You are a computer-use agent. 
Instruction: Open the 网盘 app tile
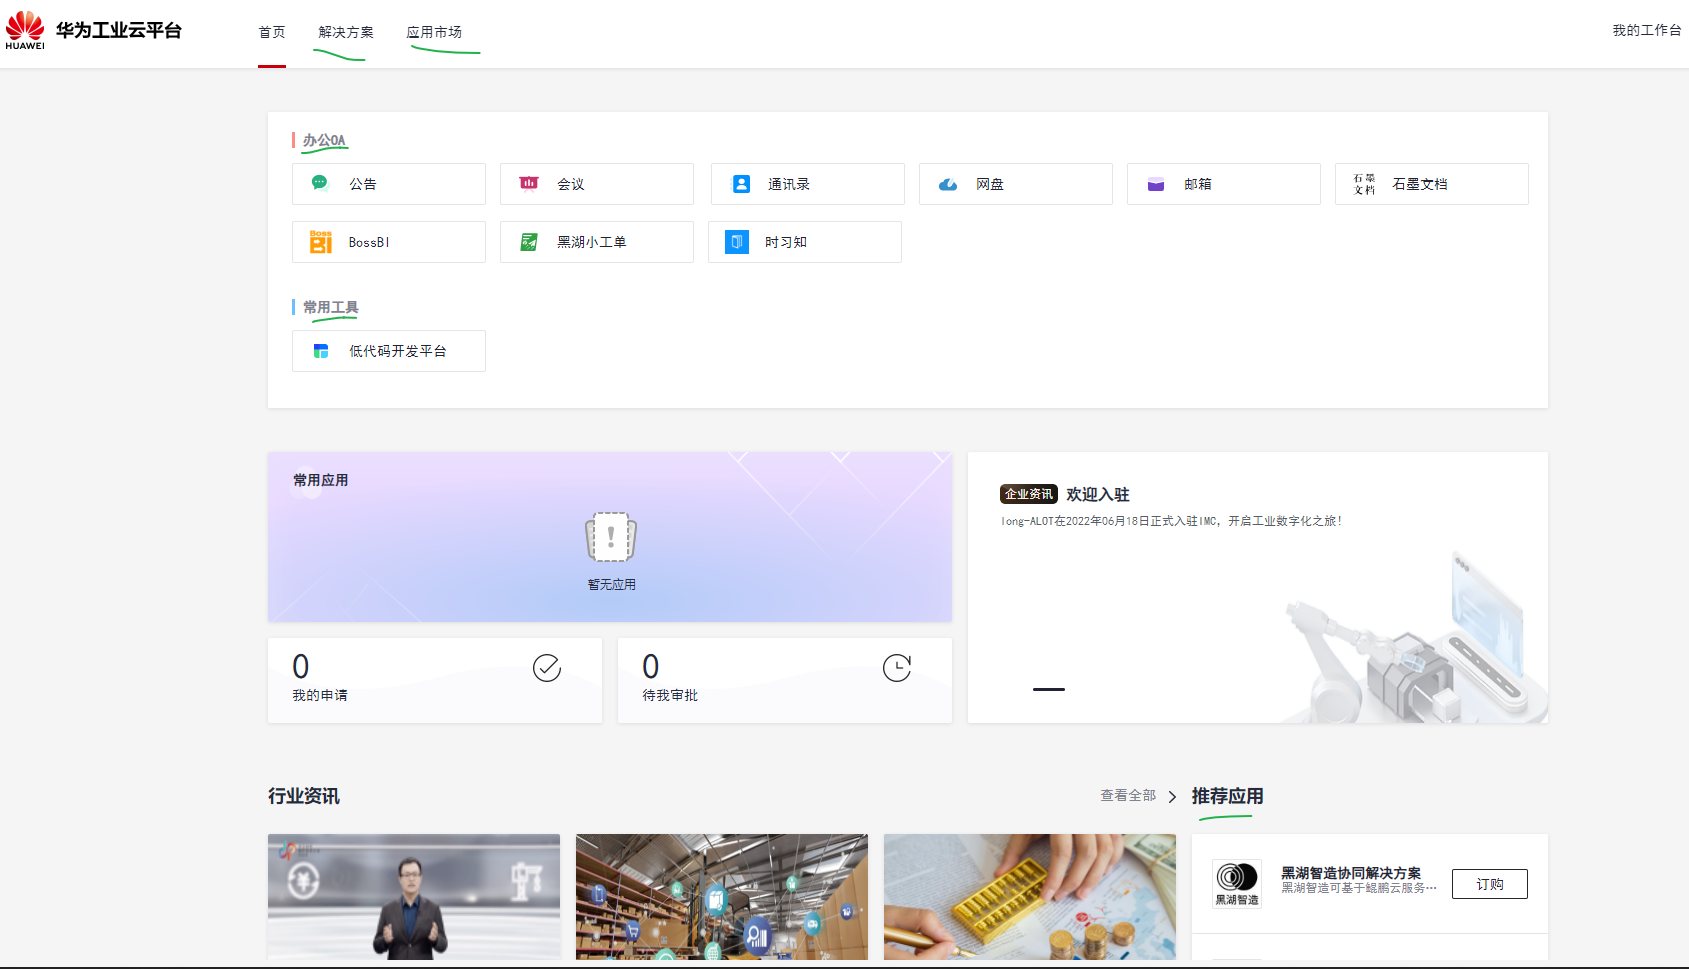(1016, 184)
